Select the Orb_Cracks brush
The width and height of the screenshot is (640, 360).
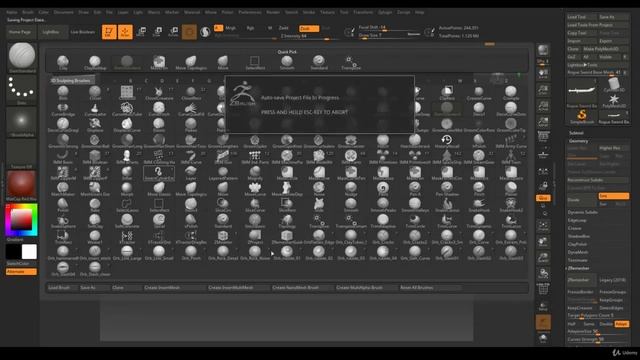coord(383,237)
